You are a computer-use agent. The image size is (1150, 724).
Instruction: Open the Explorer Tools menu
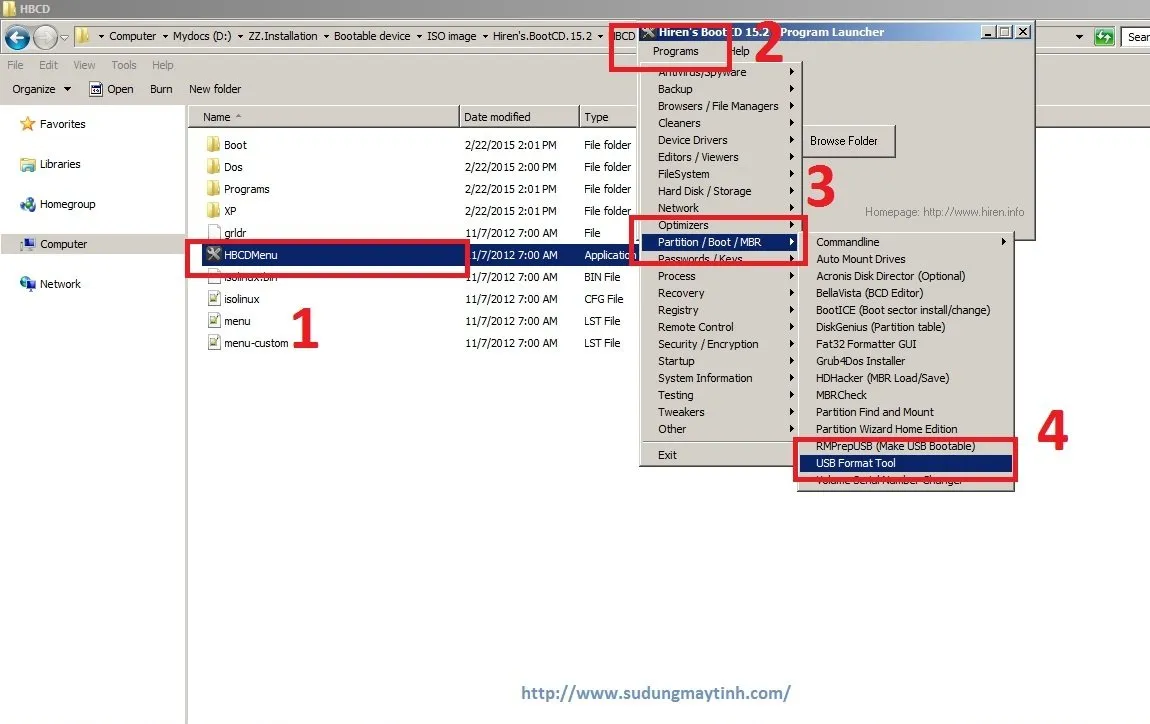coord(124,65)
